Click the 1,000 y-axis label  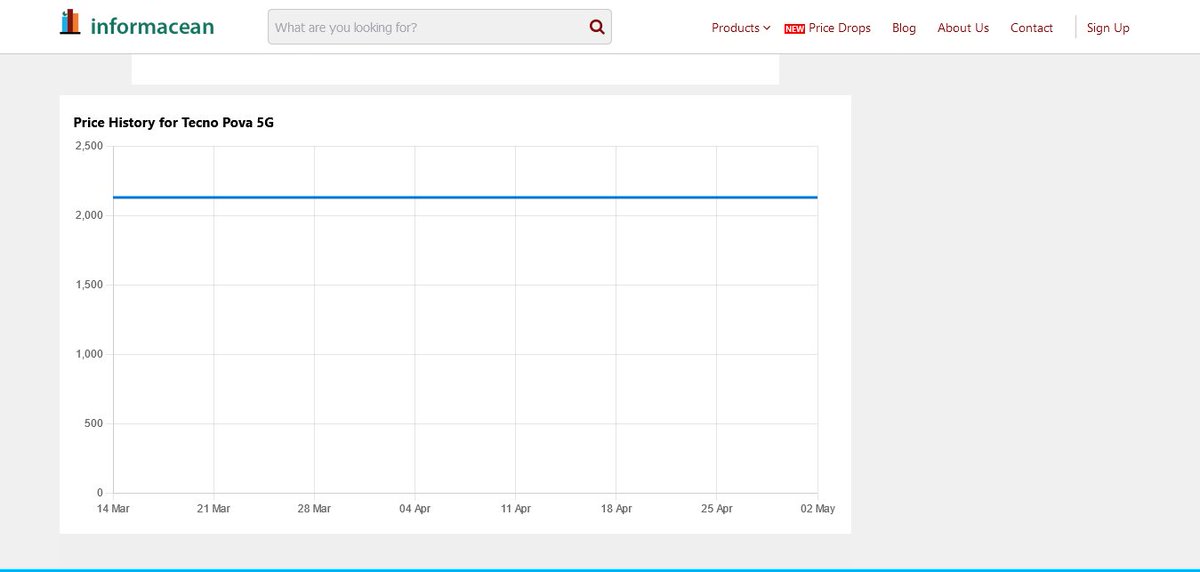click(x=89, y=354)
